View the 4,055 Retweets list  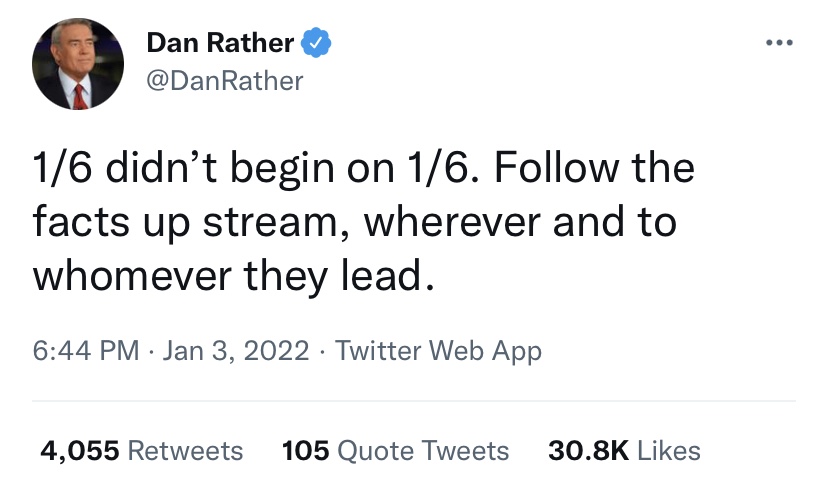[x=141, y=451]
